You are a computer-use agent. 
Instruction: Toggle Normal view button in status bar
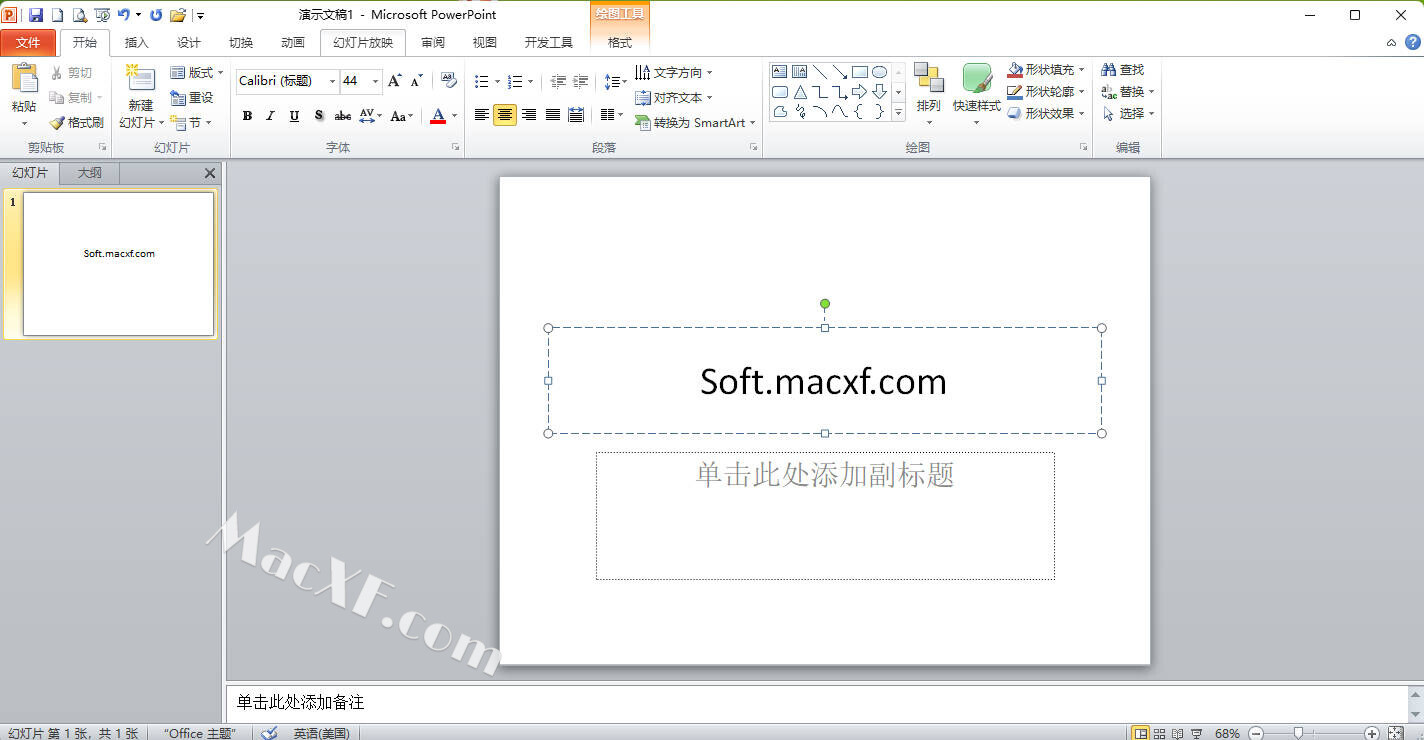pyautogui.click(x=1141, y=733)
